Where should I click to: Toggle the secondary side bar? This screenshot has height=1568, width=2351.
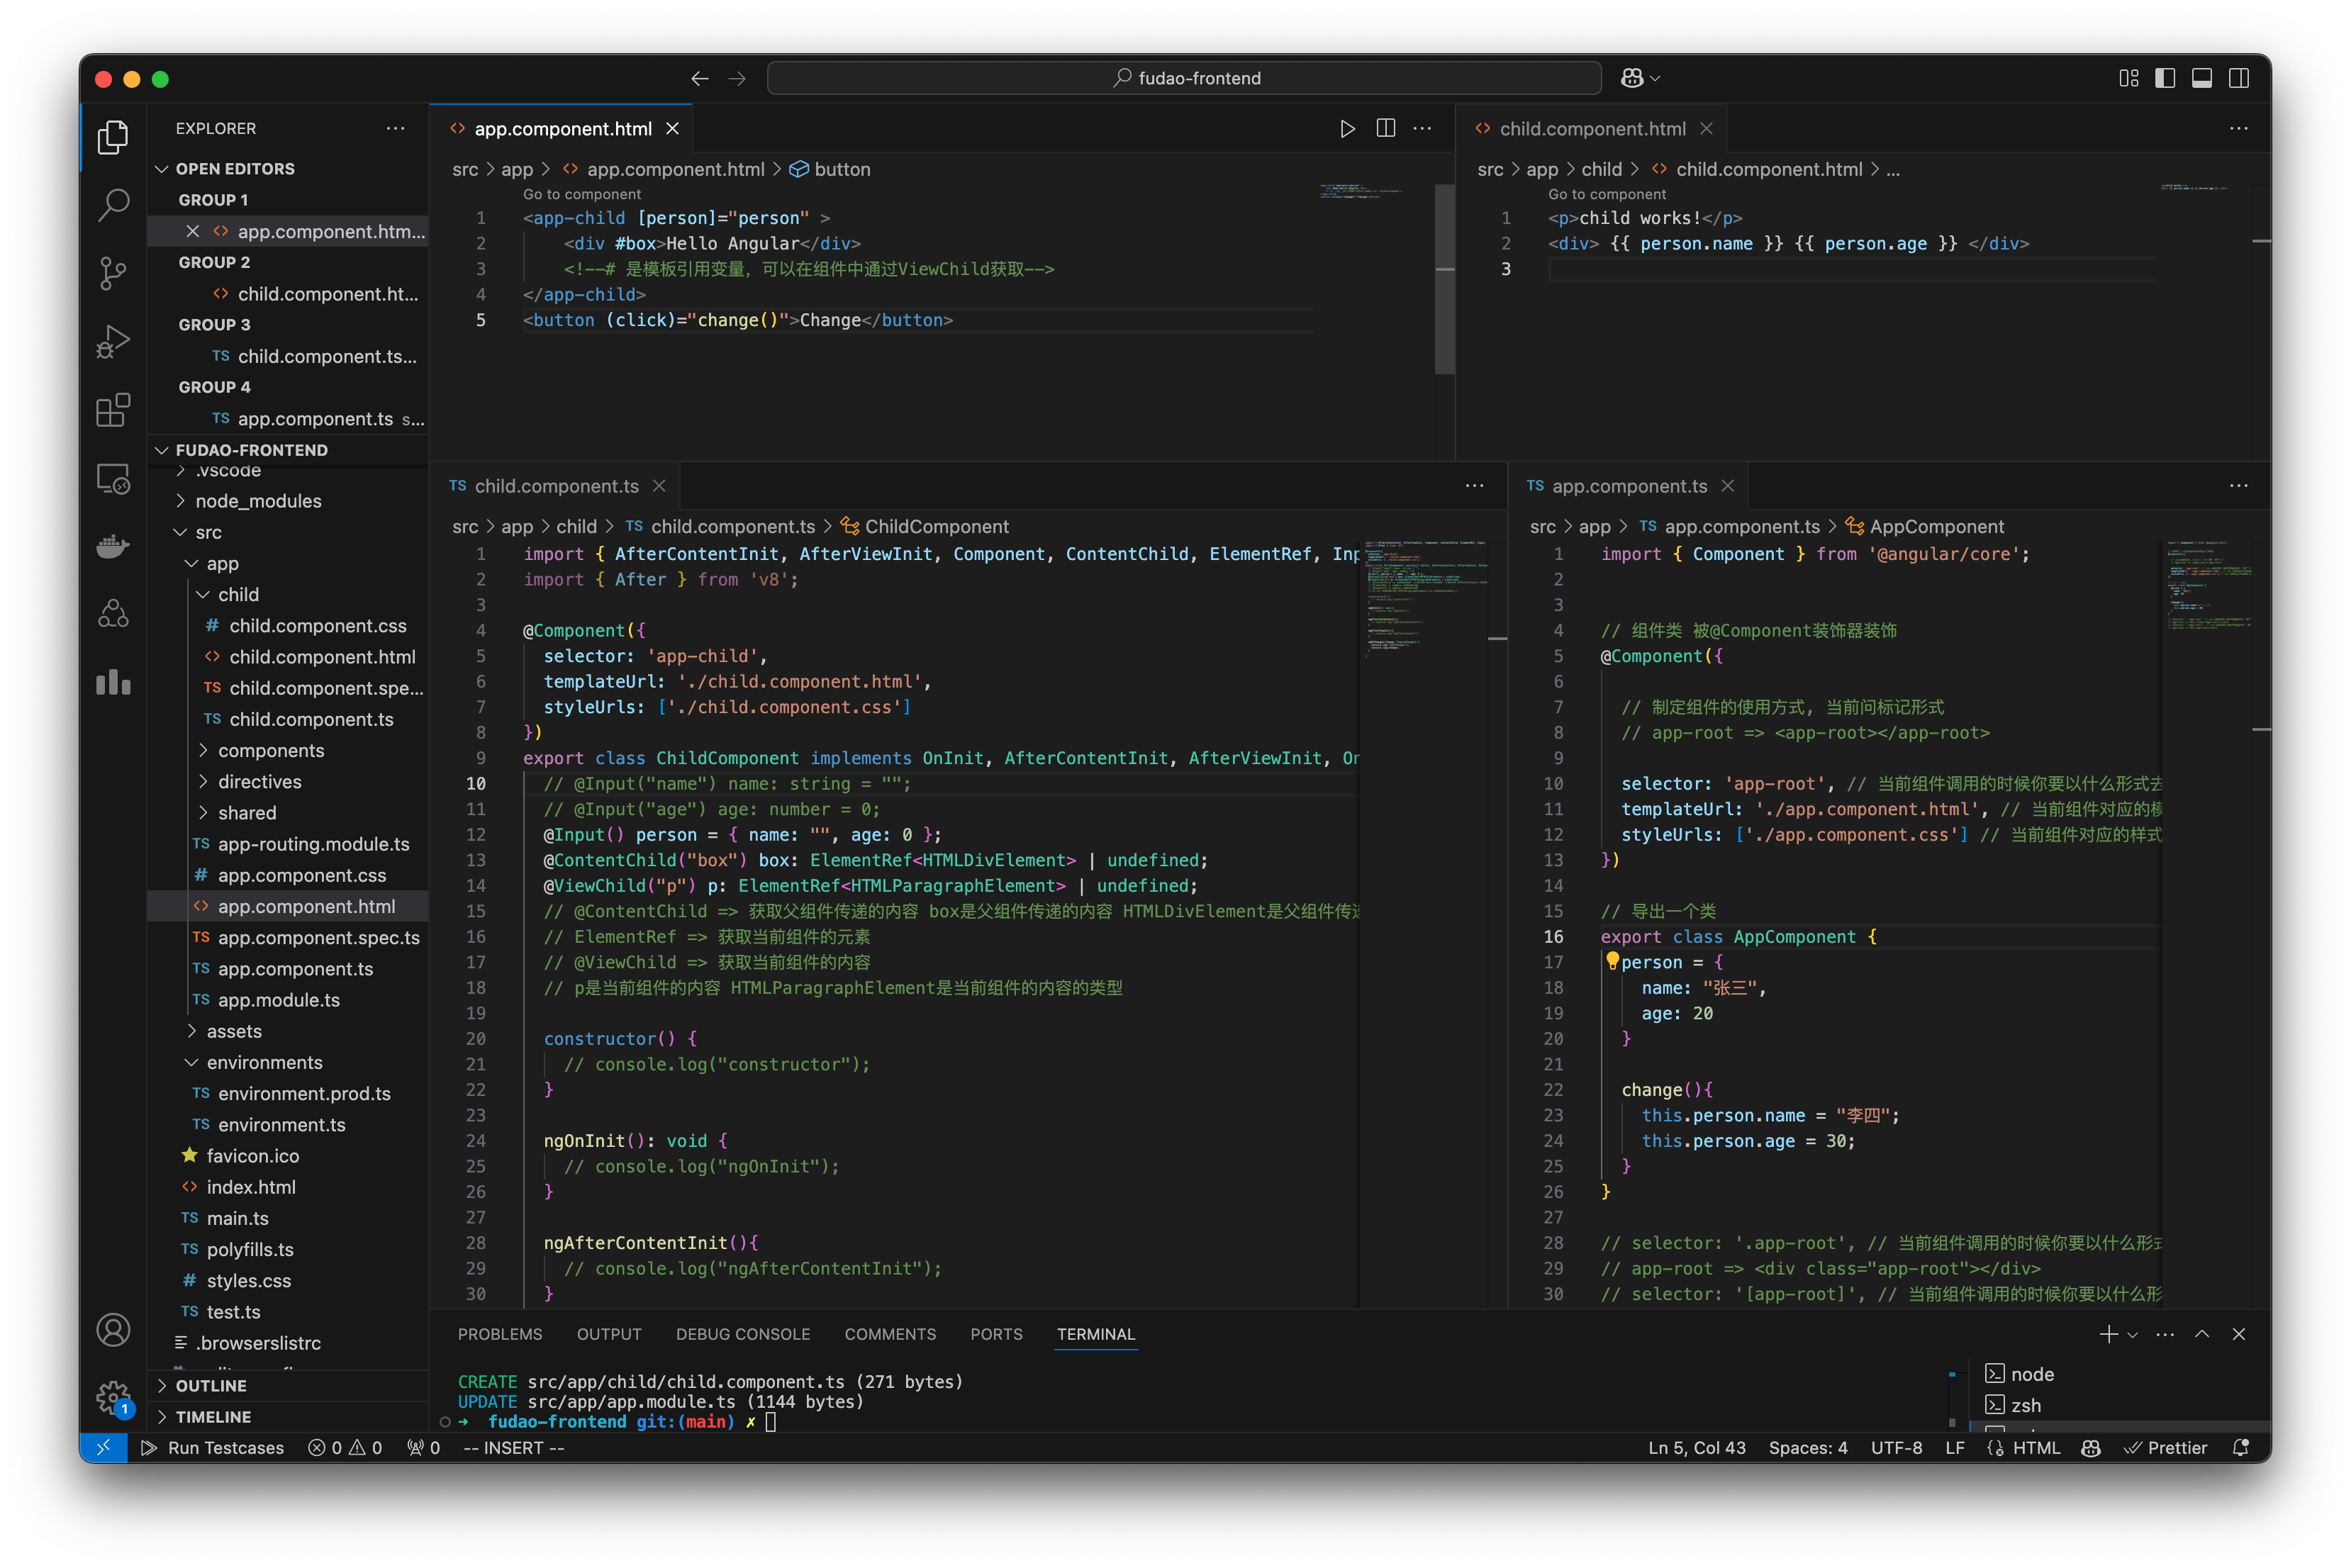click(x=2239, y=77)
